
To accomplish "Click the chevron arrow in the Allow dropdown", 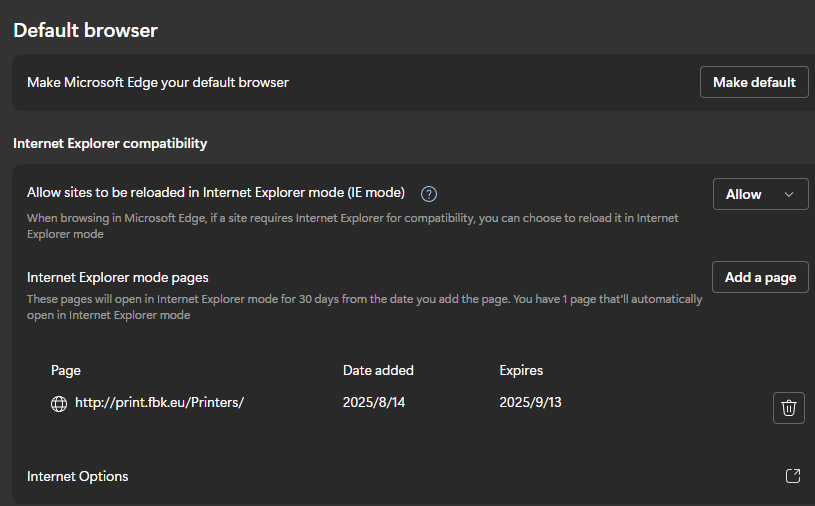I will [788, 194].
